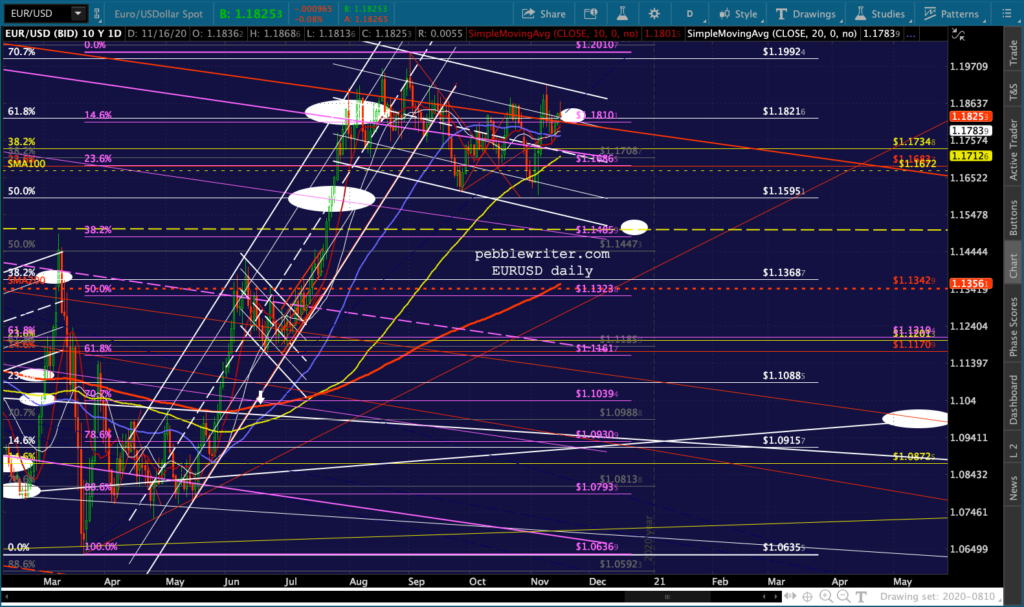Open the chart alerts flag icon
This screenshot has width=1024, height=607.
point(590,14)
